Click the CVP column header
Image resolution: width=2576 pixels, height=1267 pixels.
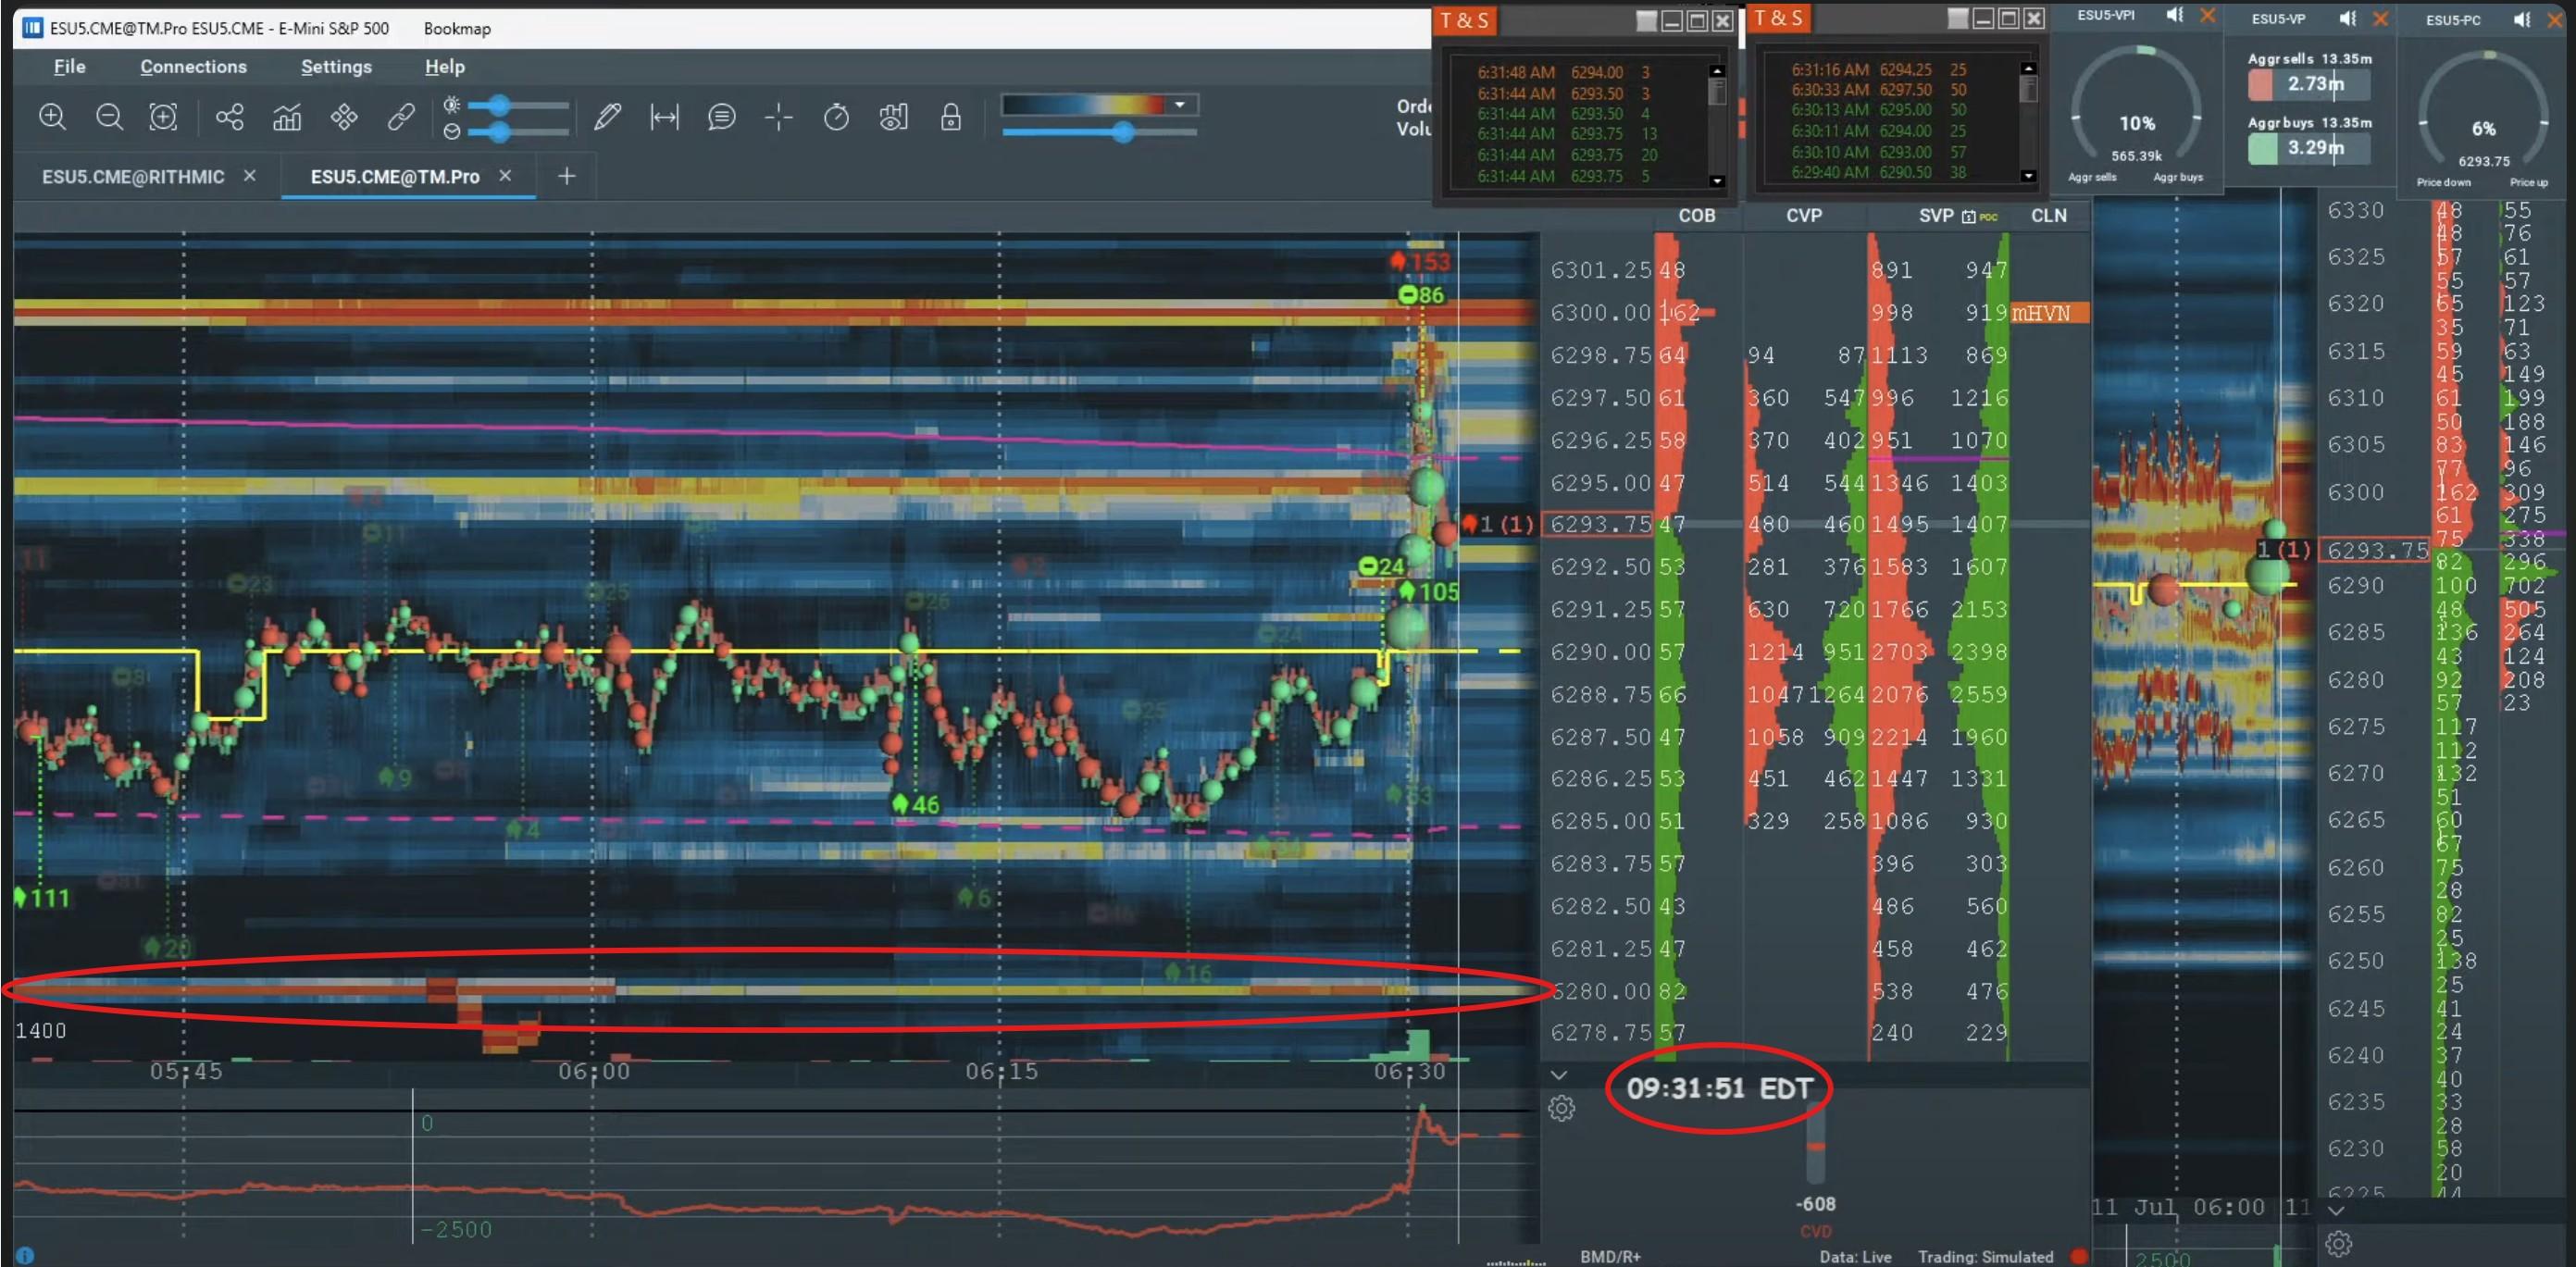click(1804, 216)
